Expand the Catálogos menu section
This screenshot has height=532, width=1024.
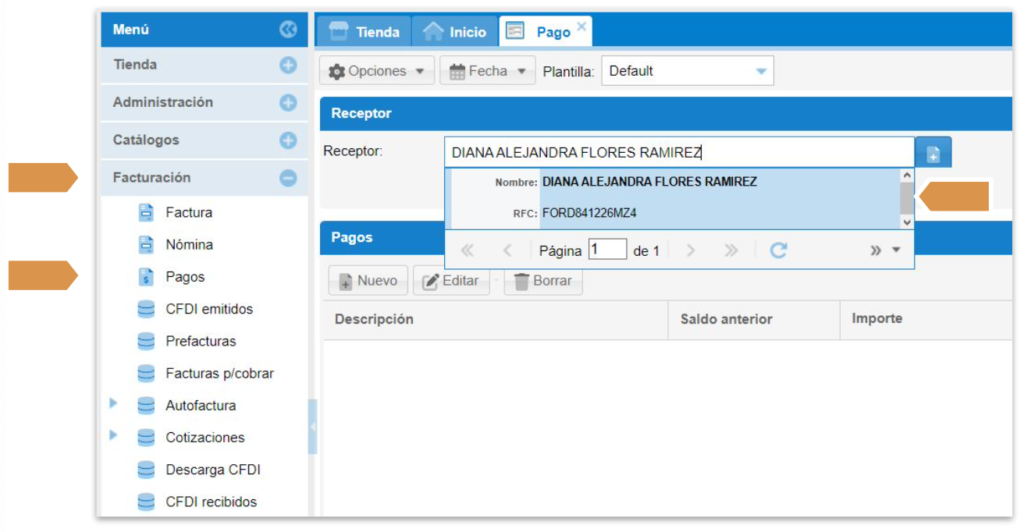point(288,141)
